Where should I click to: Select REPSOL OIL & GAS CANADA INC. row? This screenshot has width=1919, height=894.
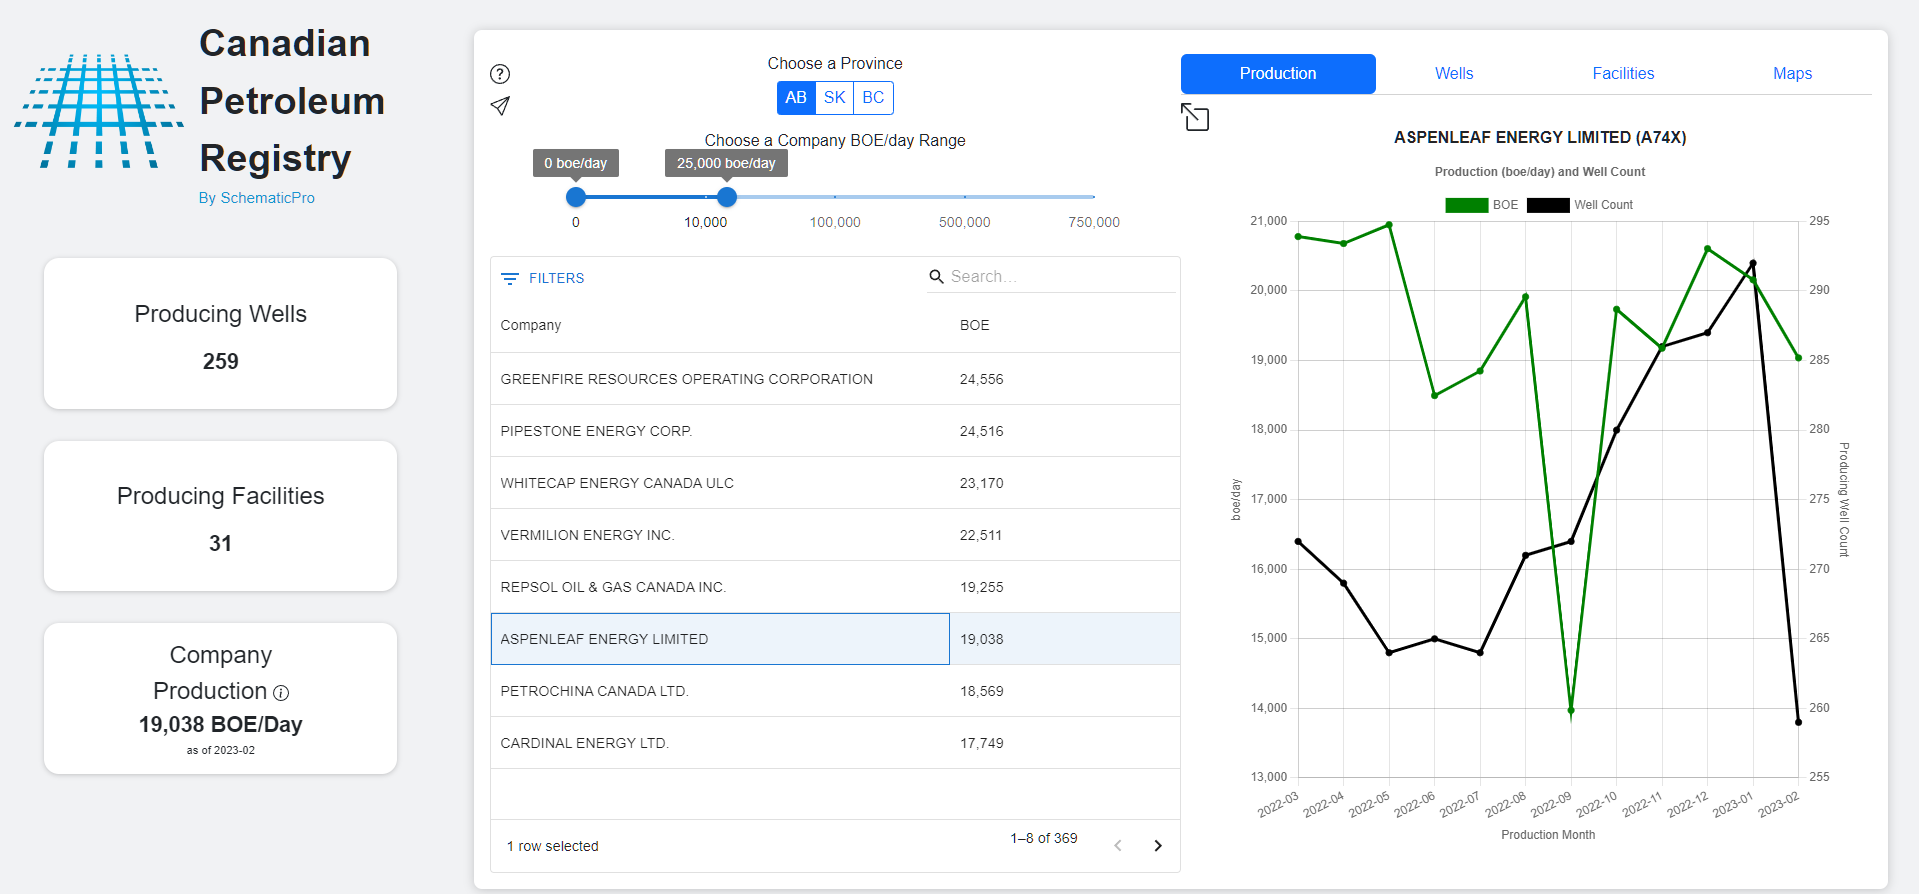click(x=835, y=587)
